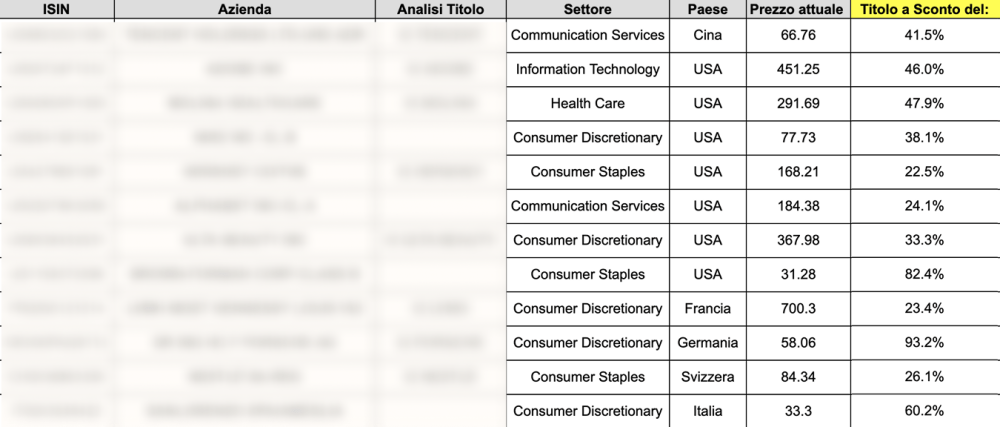Select the Azienda column header
This screenshot has width=1000, height=427.
click(245, 10)
